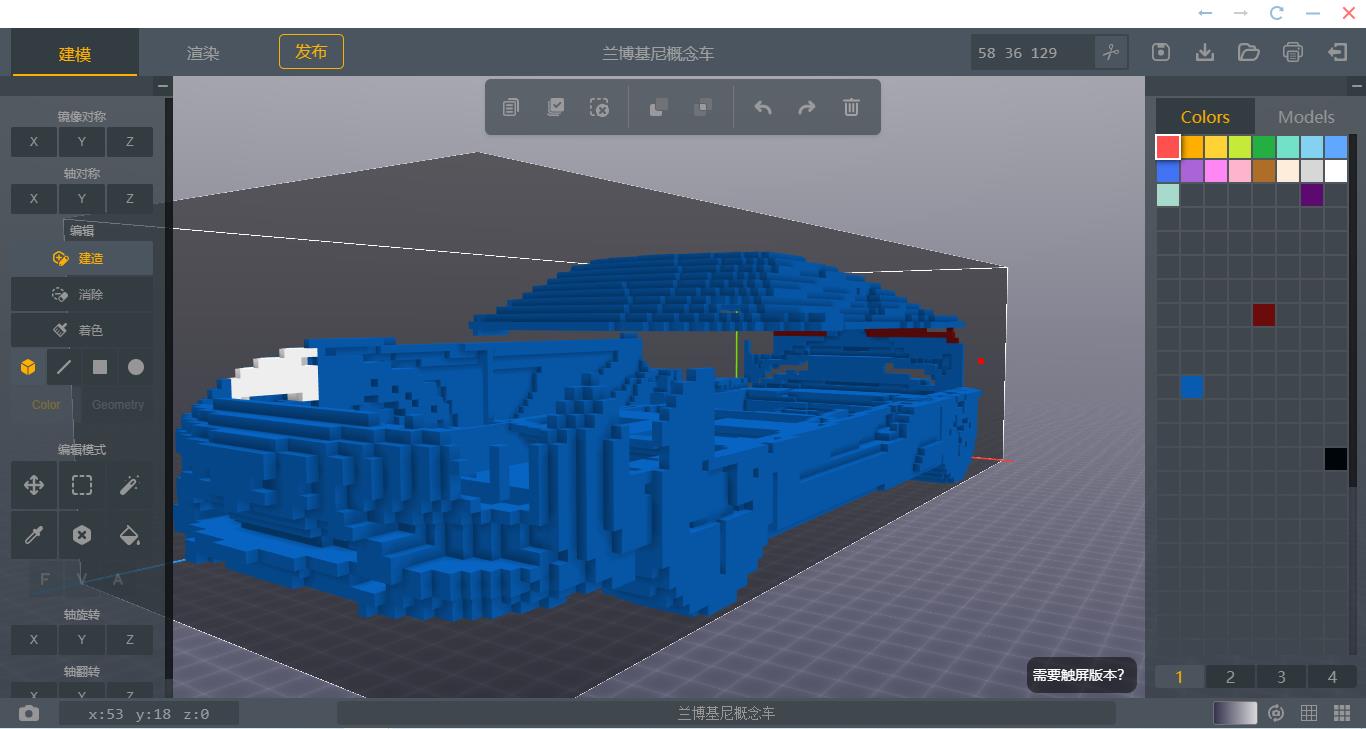The image size is (1366, 729).
Task: Undo the last action
Action: tap(763, 107)
